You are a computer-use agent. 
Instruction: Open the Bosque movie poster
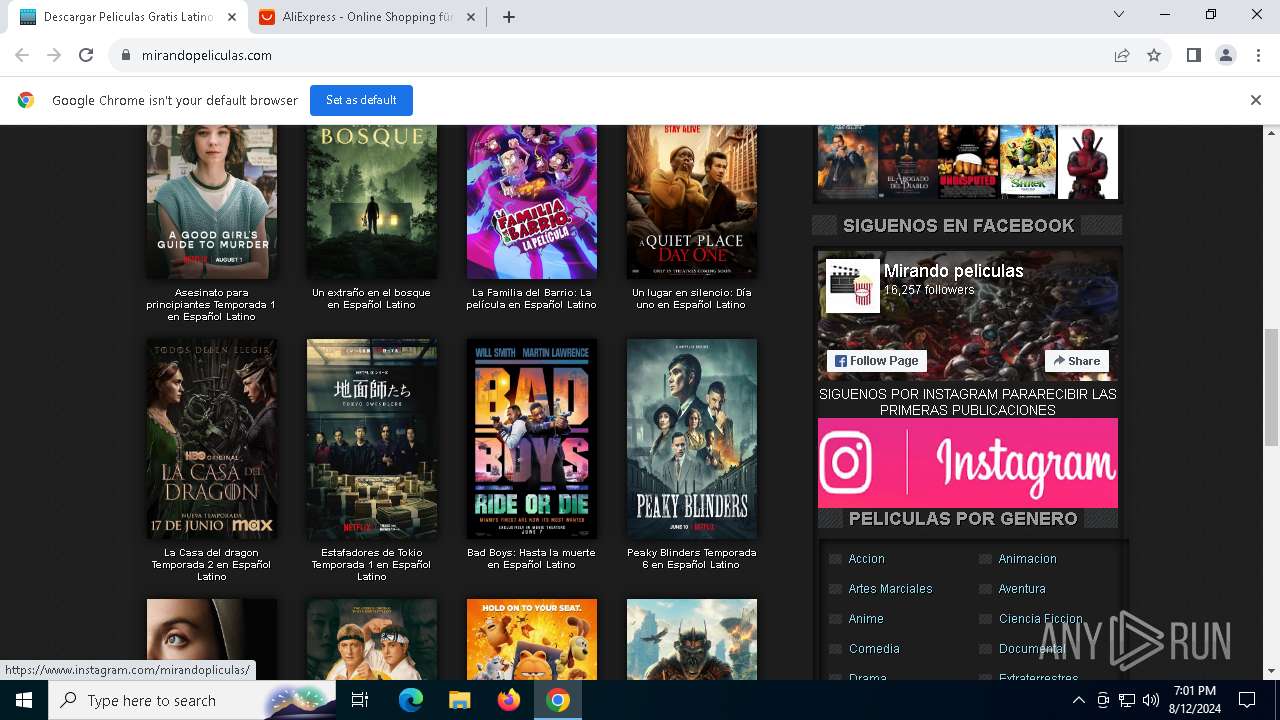click(372, 202)
